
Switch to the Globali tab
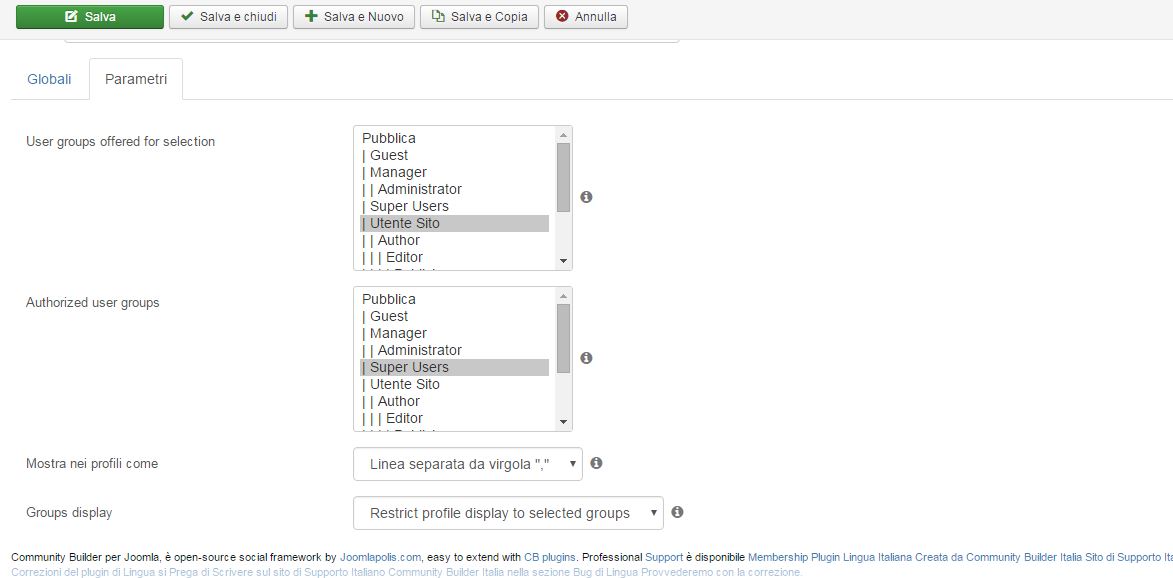pyautogui.click(x=50, y=79)
